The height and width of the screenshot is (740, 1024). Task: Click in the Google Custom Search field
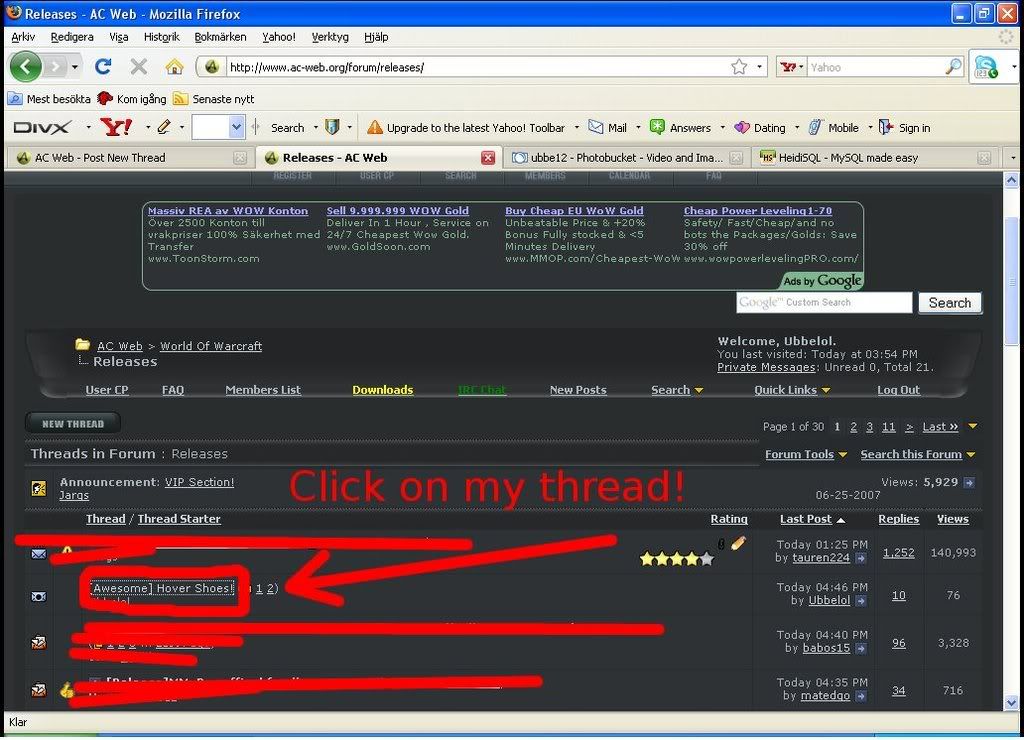pos(824,302)
